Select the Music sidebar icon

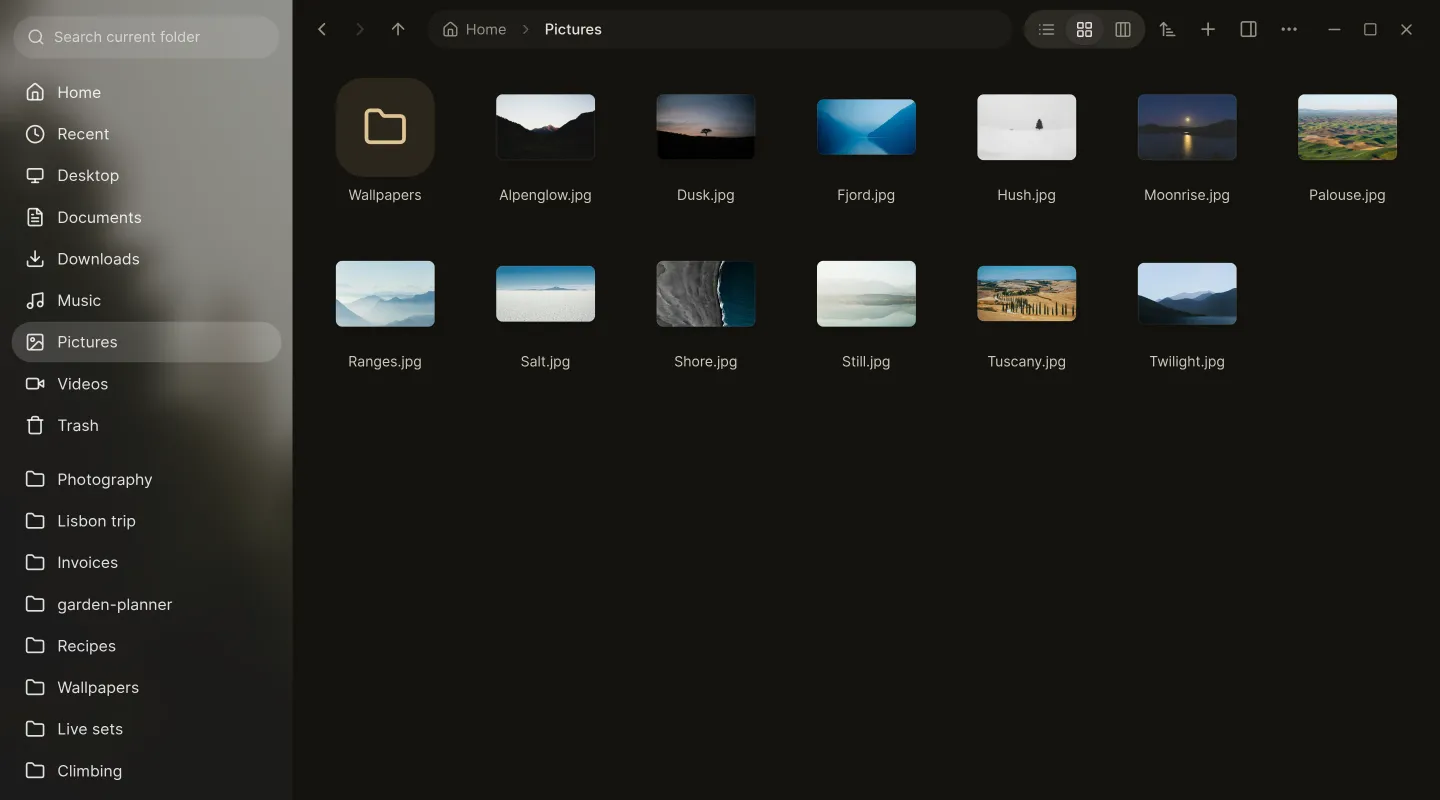point(35,300)
